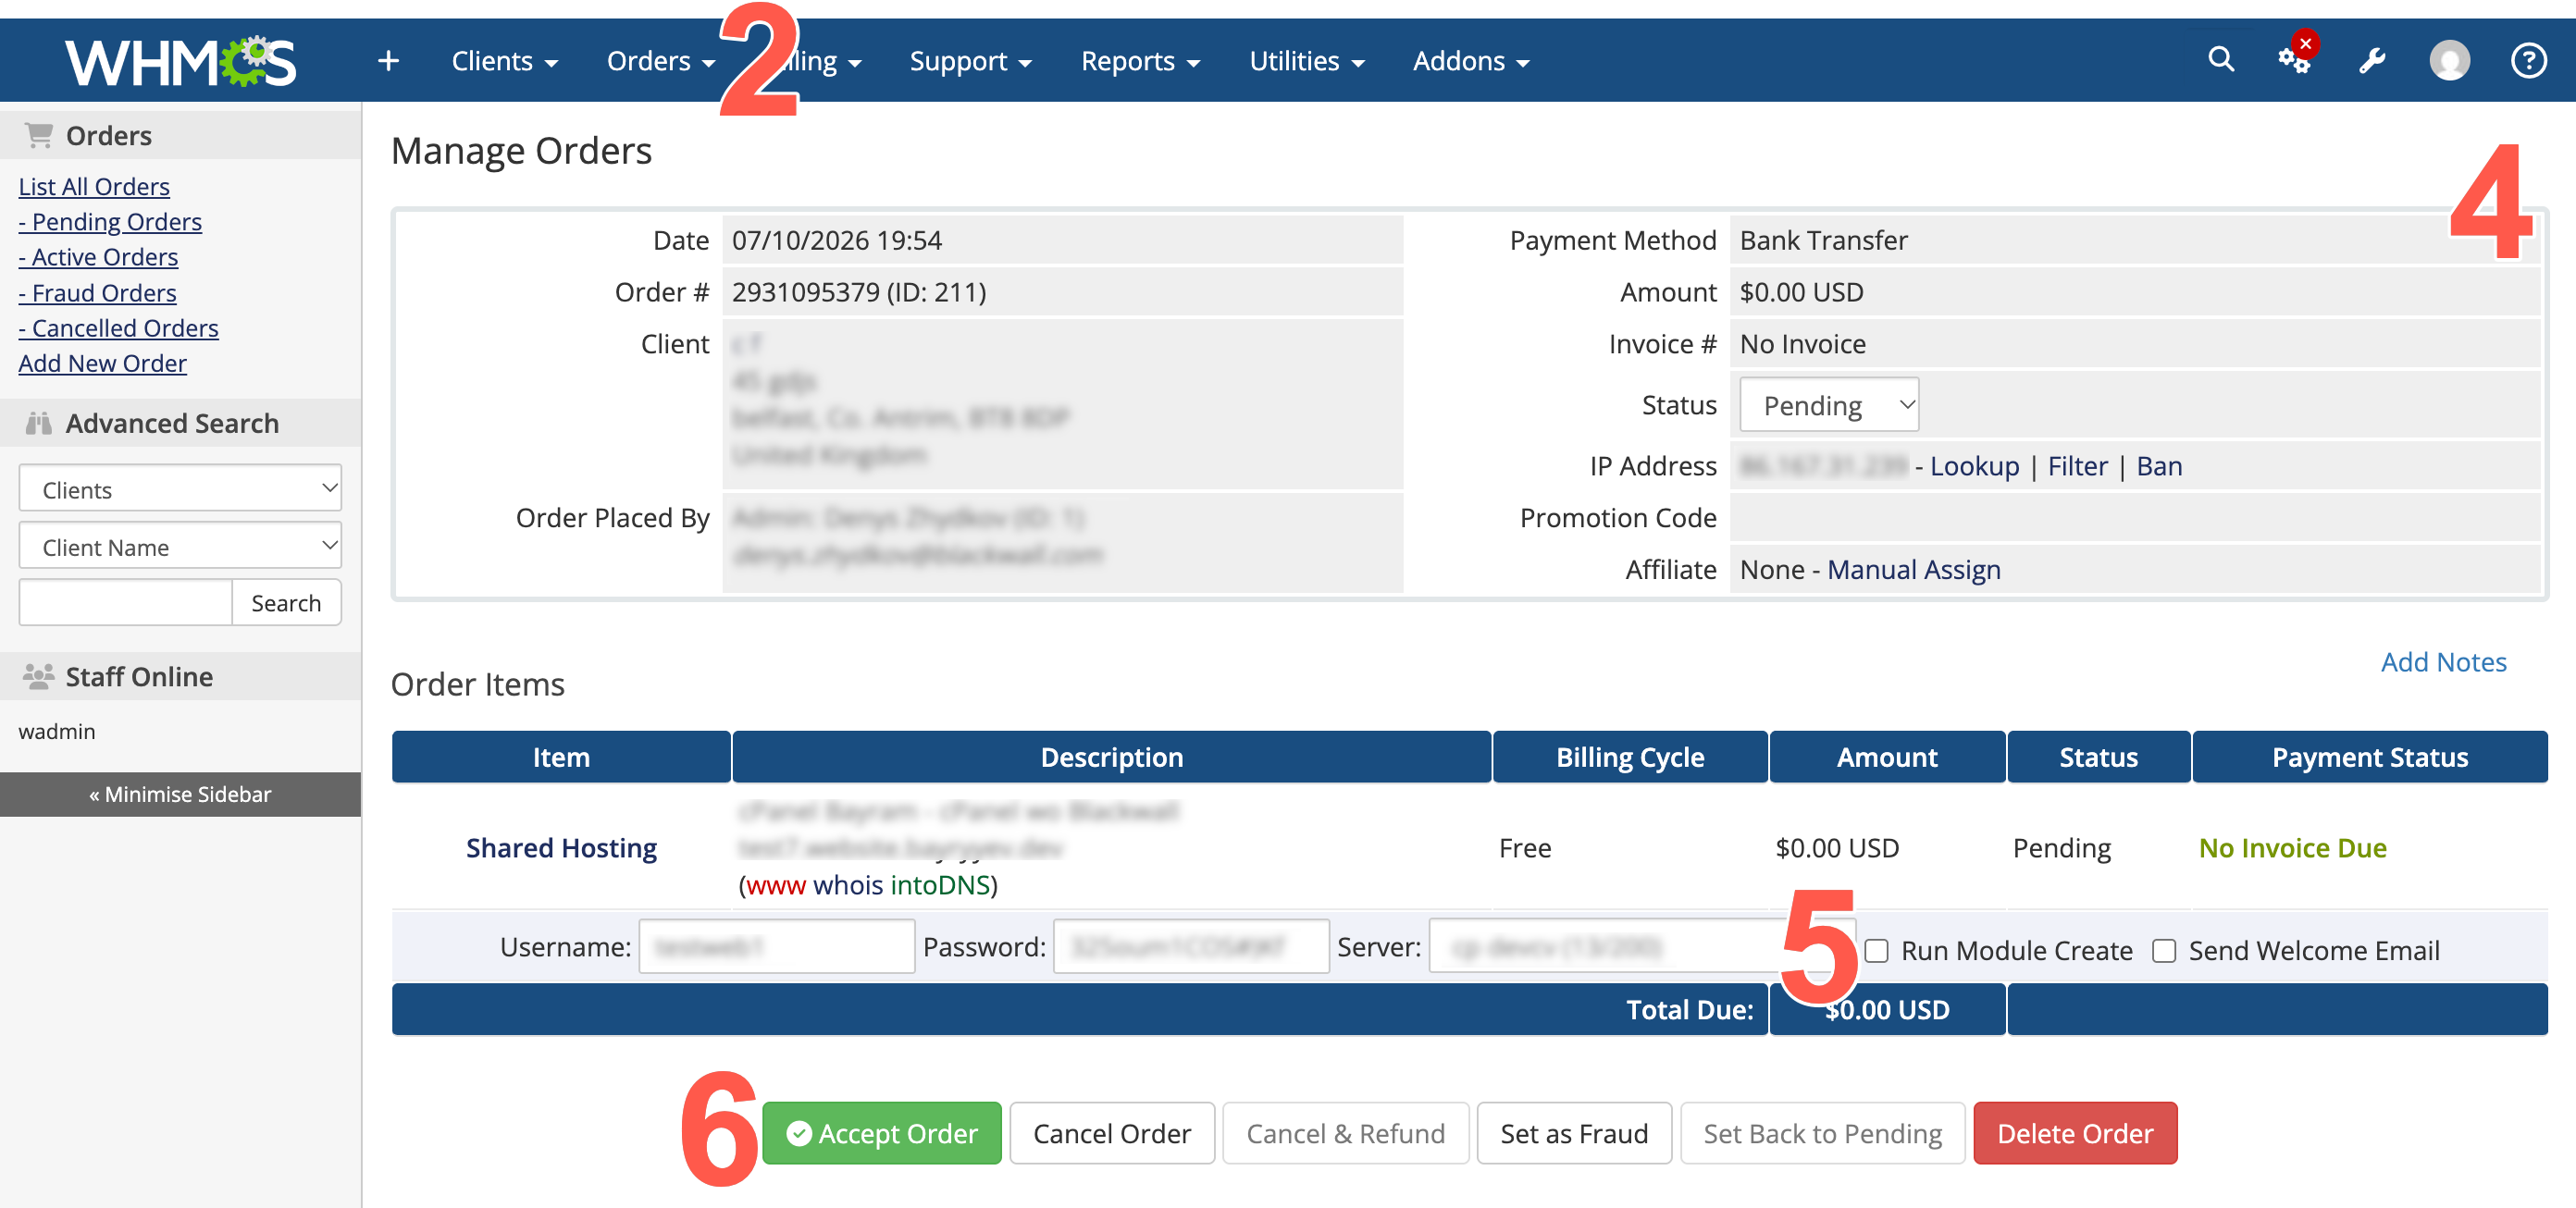Click the Delete Order button
2576x1208 pixels.
tap(2075, 1133)
